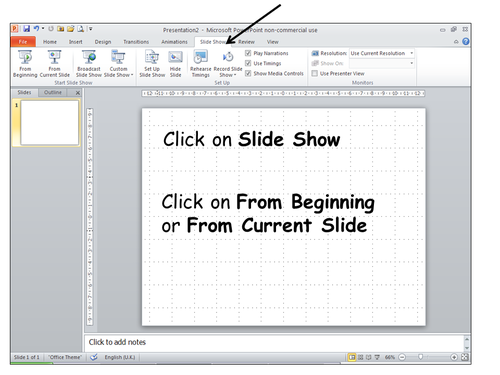Click the Zoom In plus button
The width and height of the screenshot is (500, 375).
coord(454,357)
